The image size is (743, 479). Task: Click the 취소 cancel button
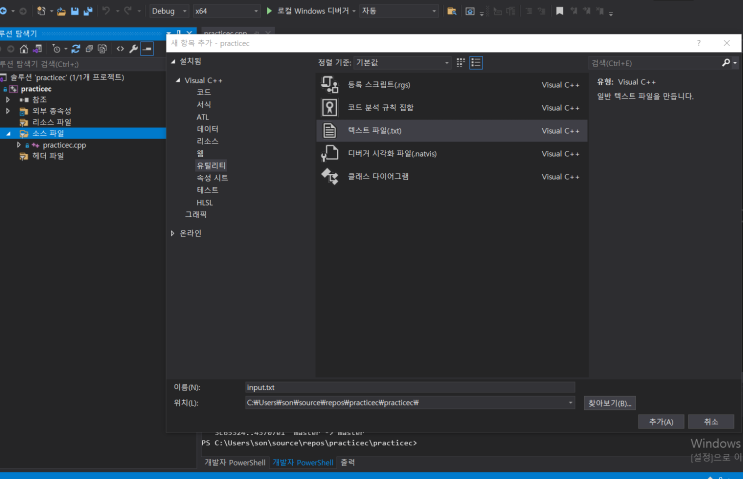coord(711,422)
